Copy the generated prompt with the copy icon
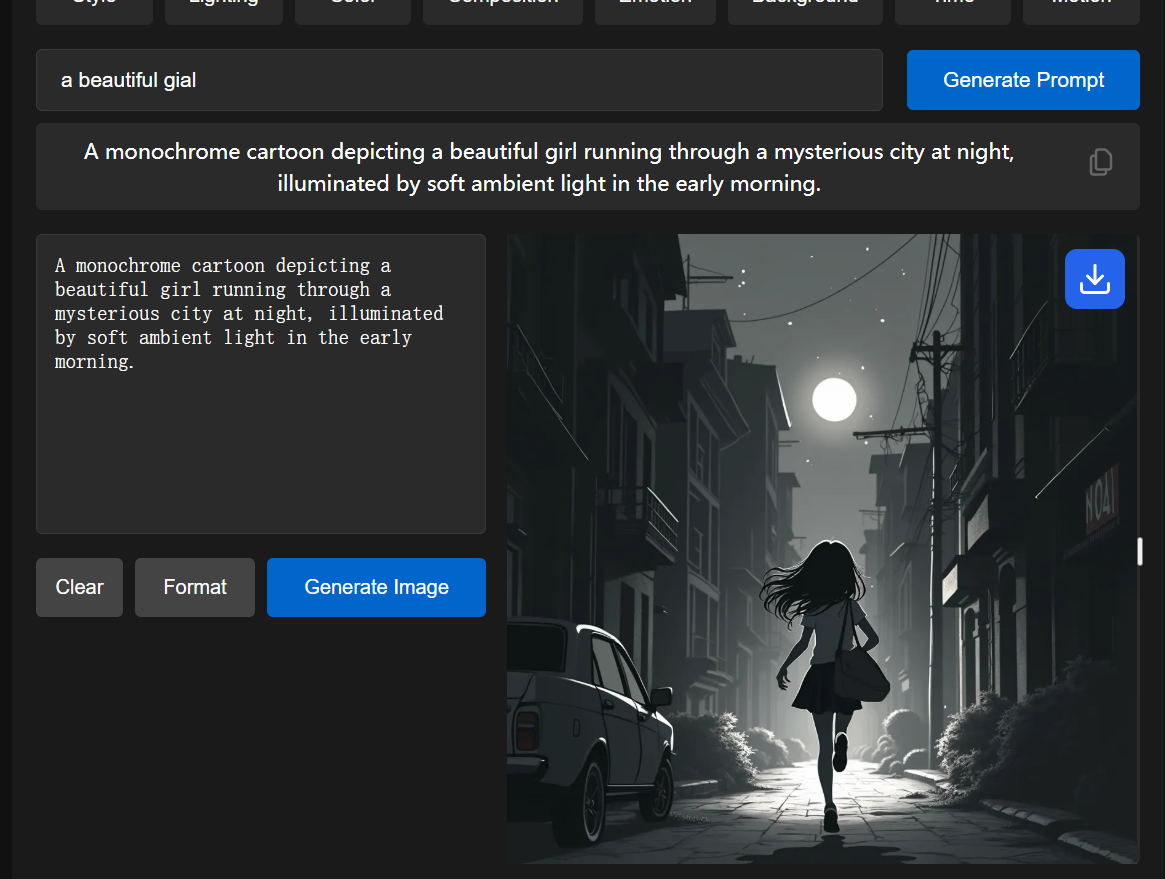The height and width of the screenshot is (879, 1165). point(1100,162)
